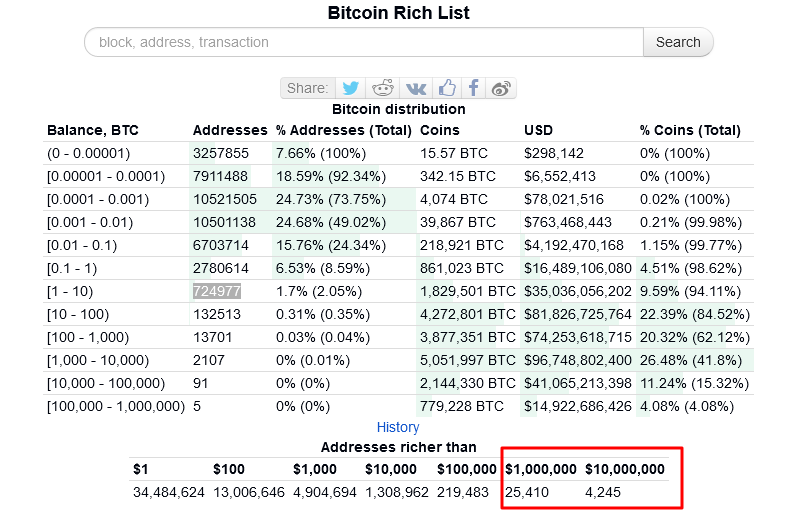Share via the Facebook icon
805x519 pixels.
(473, 88)
